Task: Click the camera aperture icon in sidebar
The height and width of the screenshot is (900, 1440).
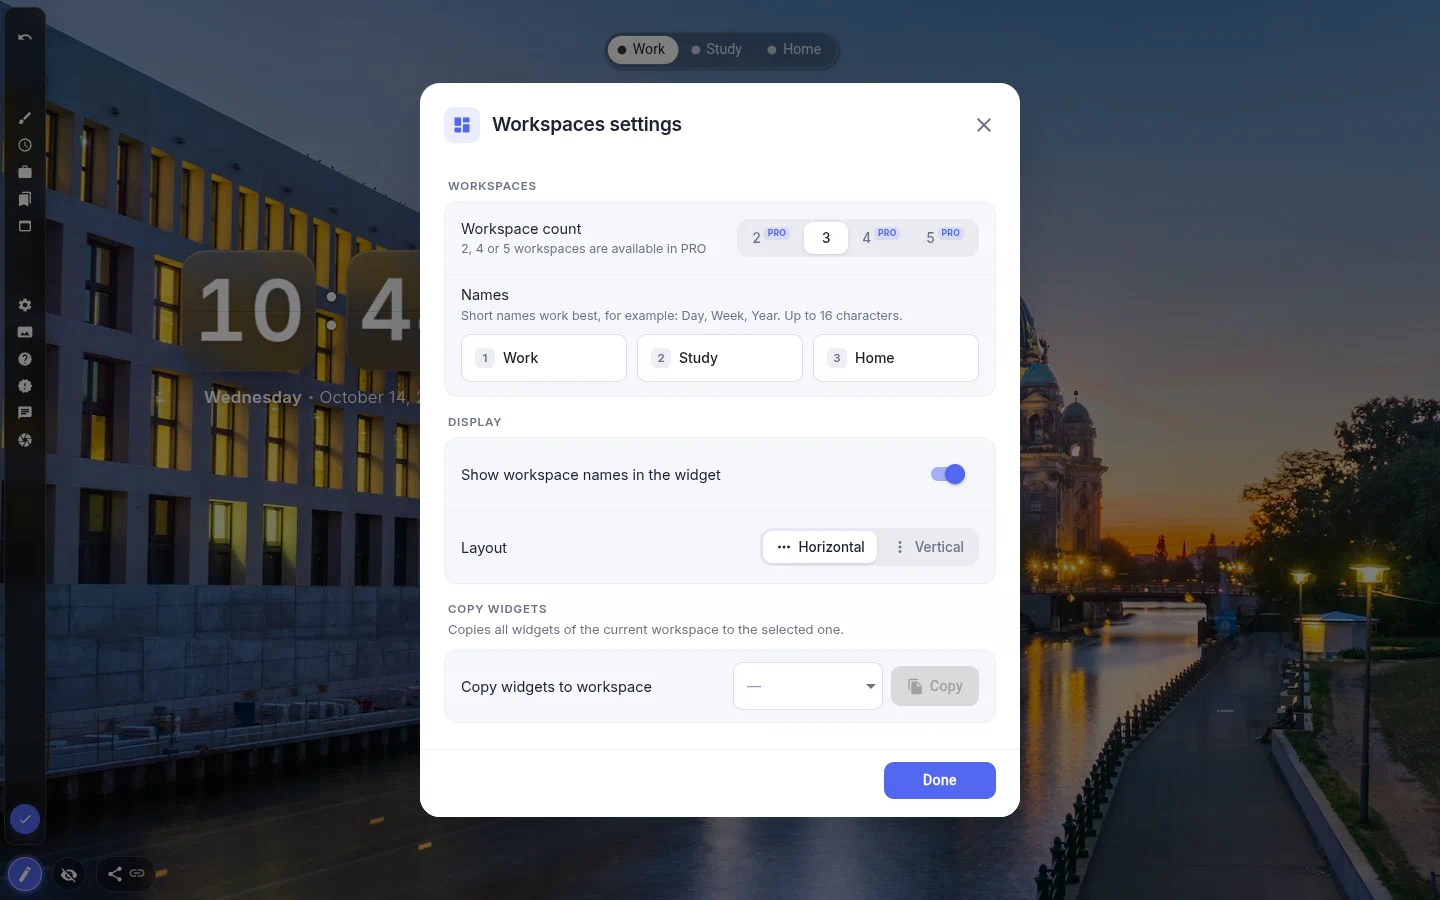Action: coord(25,440)
